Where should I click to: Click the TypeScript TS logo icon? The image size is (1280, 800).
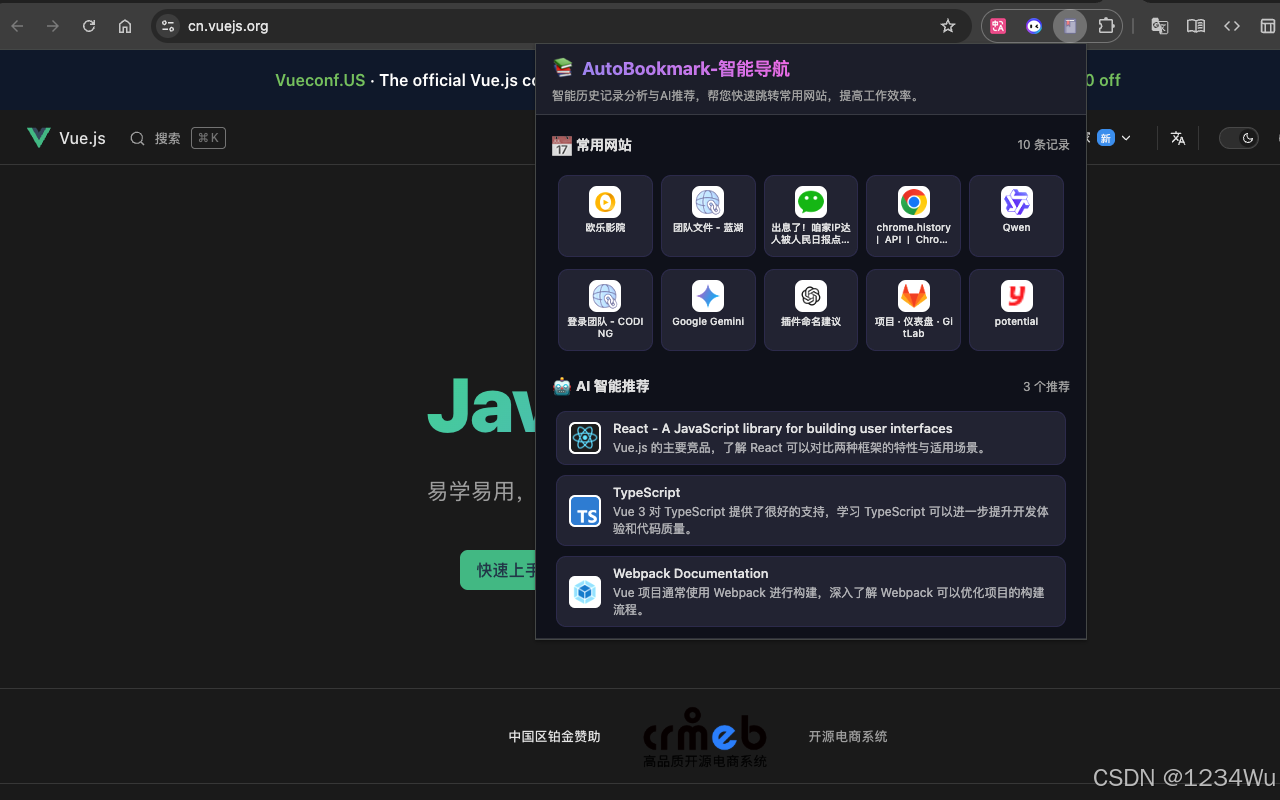[x=585, y=511]
